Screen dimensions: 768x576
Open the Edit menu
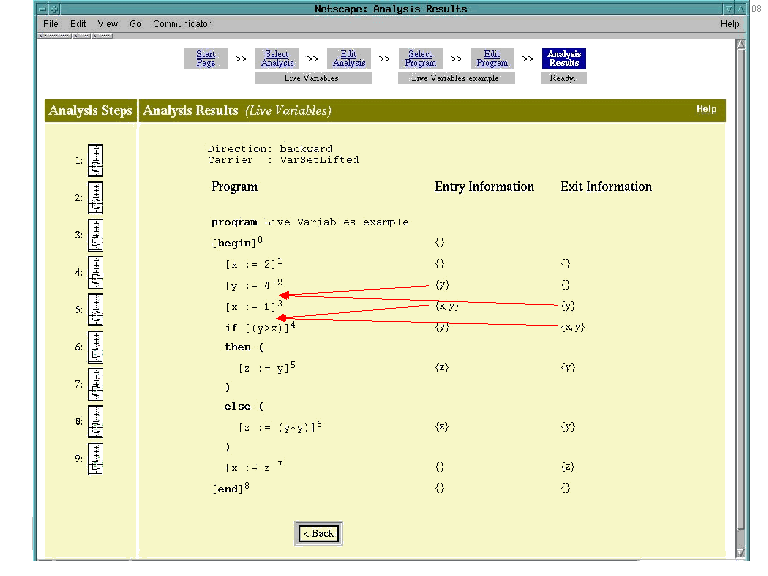[78, 23]
